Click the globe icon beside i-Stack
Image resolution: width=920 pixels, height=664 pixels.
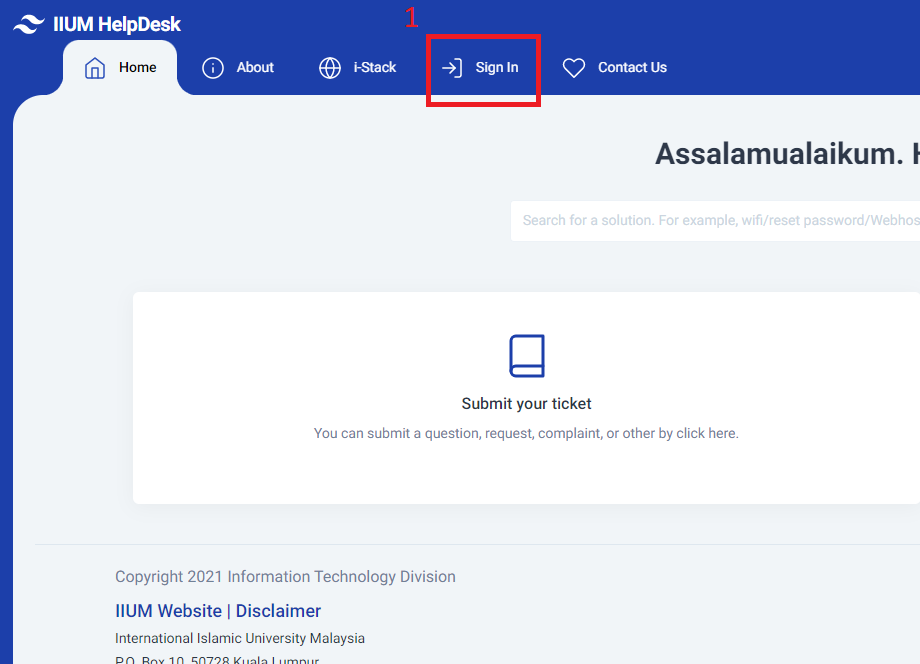330,68
